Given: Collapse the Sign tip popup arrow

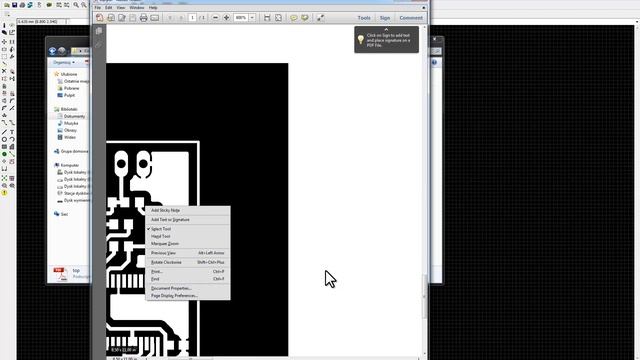Looking at the screenshot, I should (x=386, y=29).
